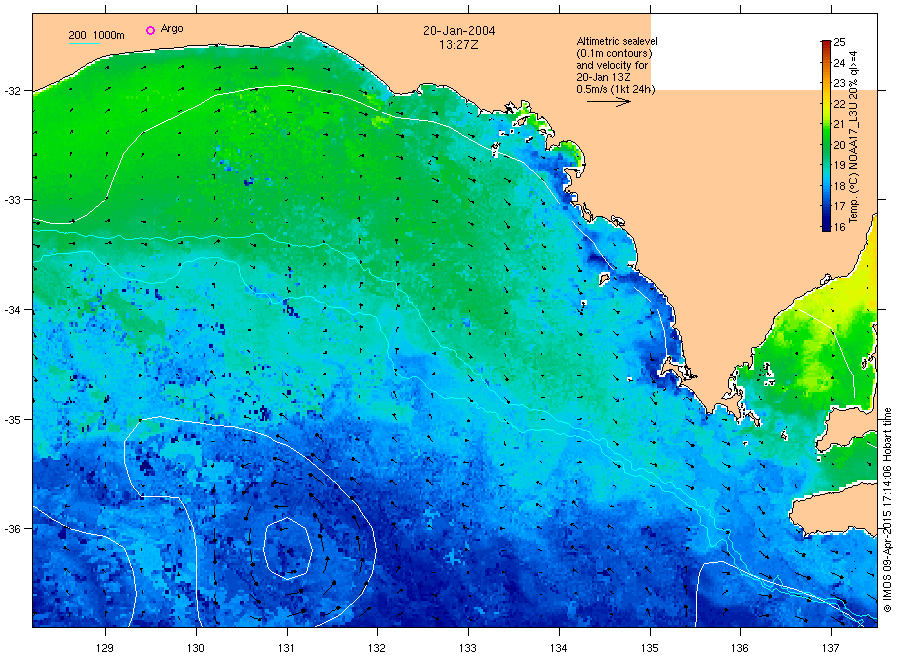Viewport: 900px width, 660px height.
Task: Click latitude axis label '-34'
Action: click(12, 310)
